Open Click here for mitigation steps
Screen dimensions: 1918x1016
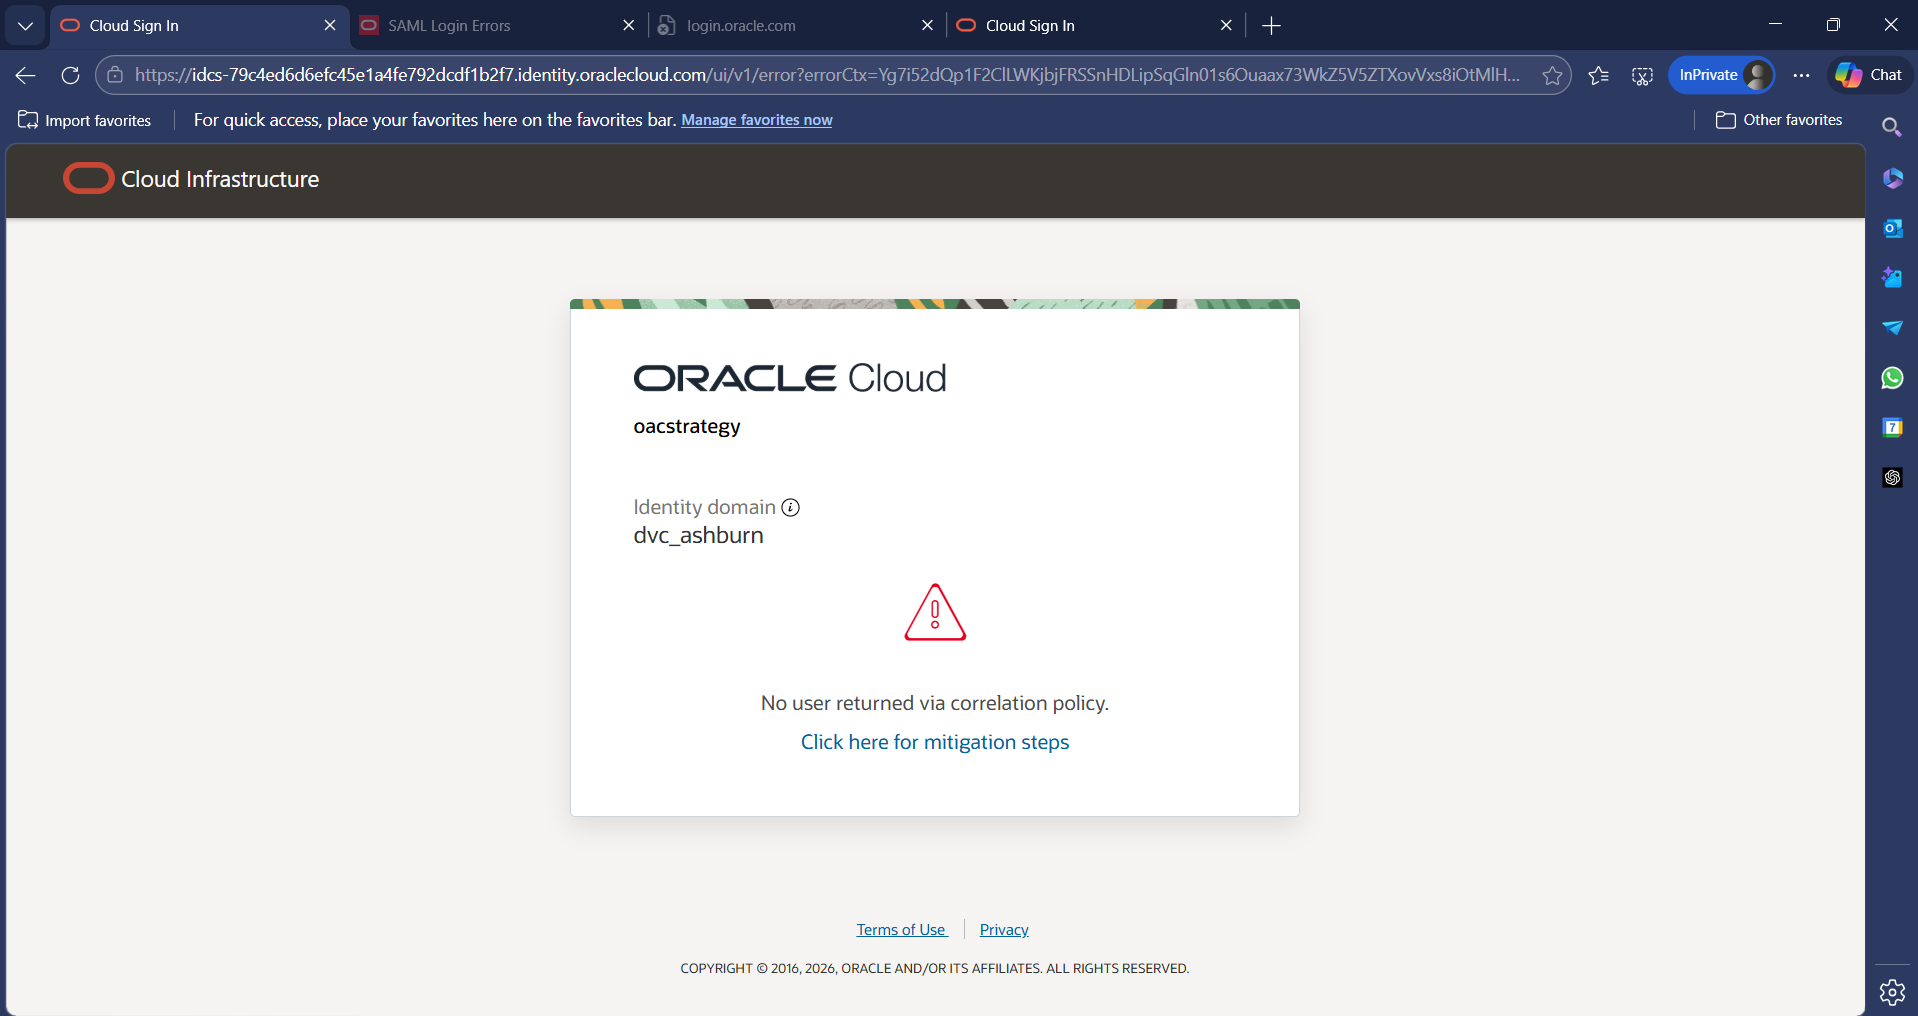point(935,742)
